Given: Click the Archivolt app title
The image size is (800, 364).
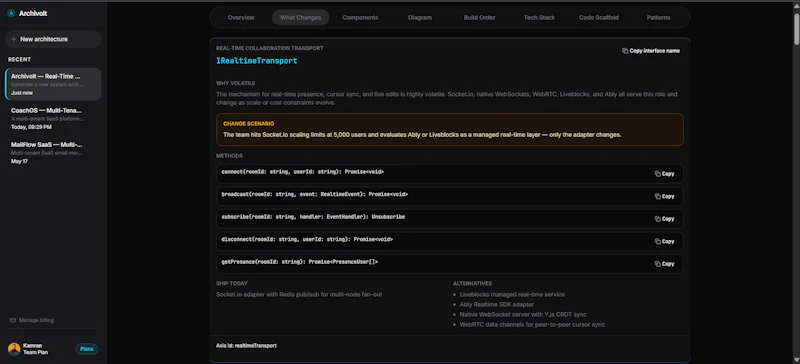Looking at the screenshot, I should [33, 14].
